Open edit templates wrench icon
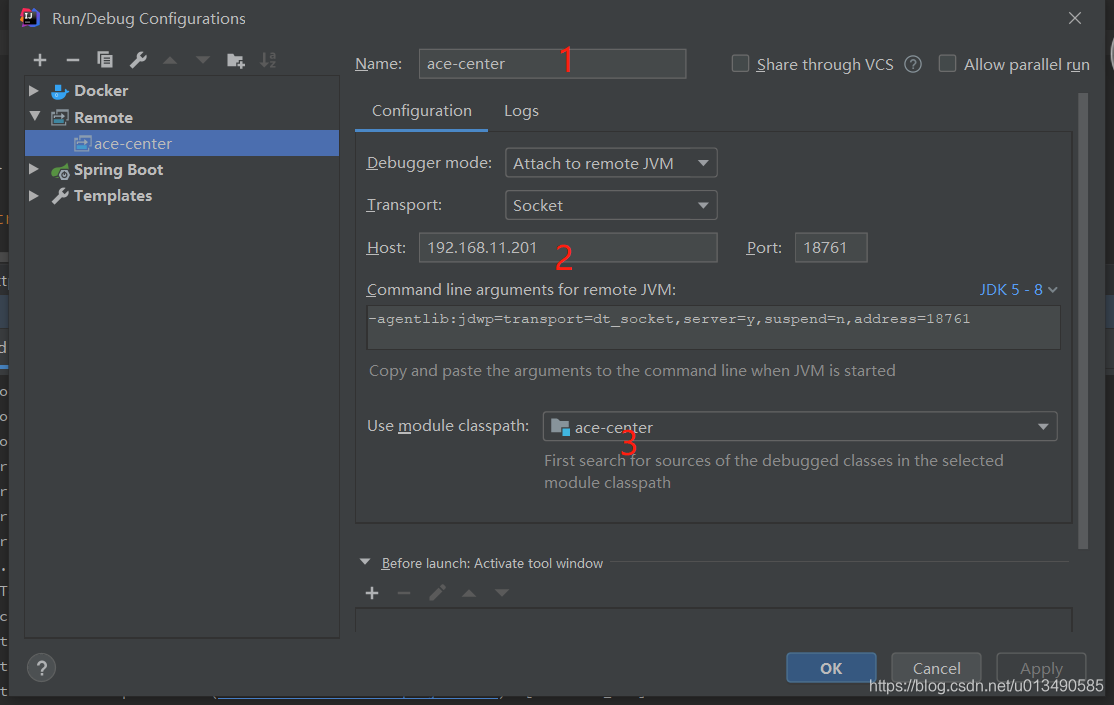Viewport: 1114px width, 705px height. pos(138,60)
